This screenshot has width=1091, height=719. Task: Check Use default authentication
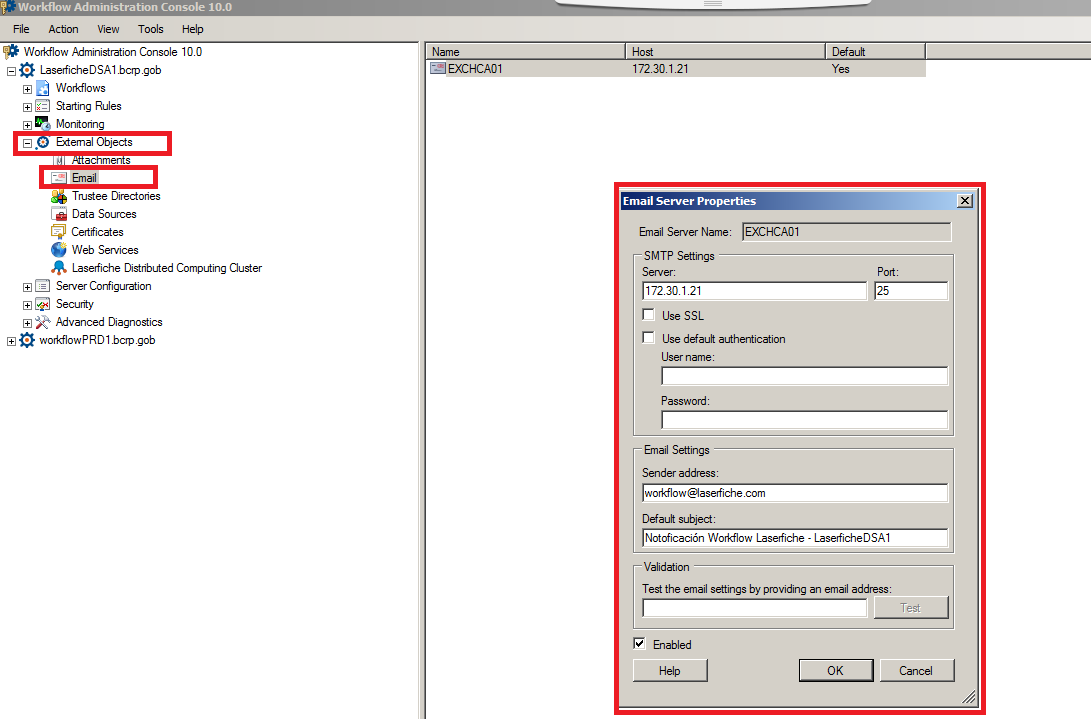(648, 338)
